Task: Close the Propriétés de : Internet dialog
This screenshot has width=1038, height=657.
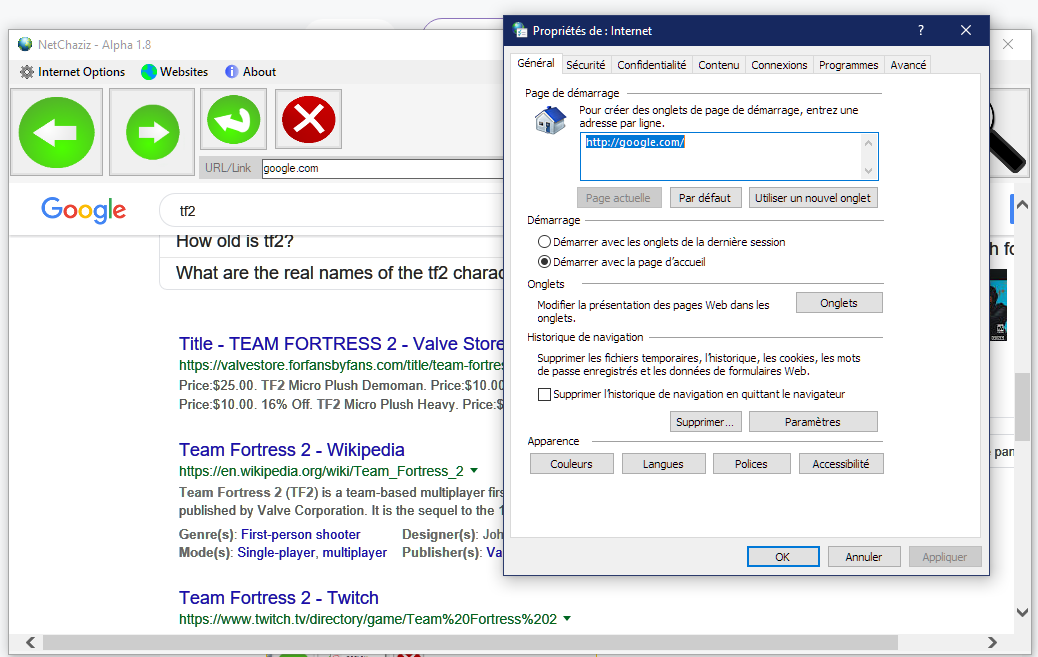Action: 966,30
